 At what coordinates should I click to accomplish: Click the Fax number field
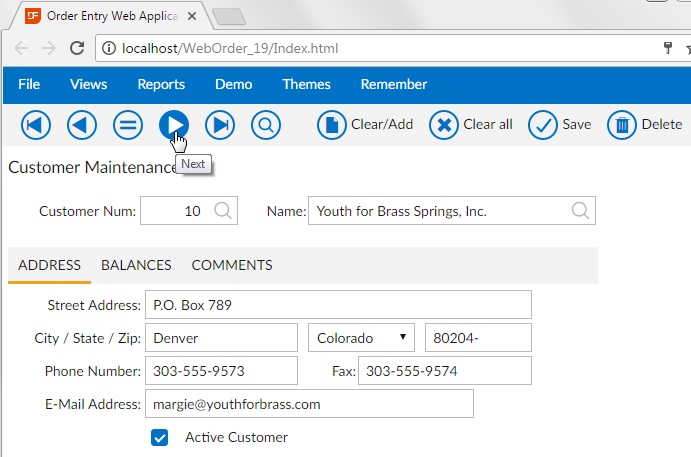pyautogui.click(x=445, y=371)
